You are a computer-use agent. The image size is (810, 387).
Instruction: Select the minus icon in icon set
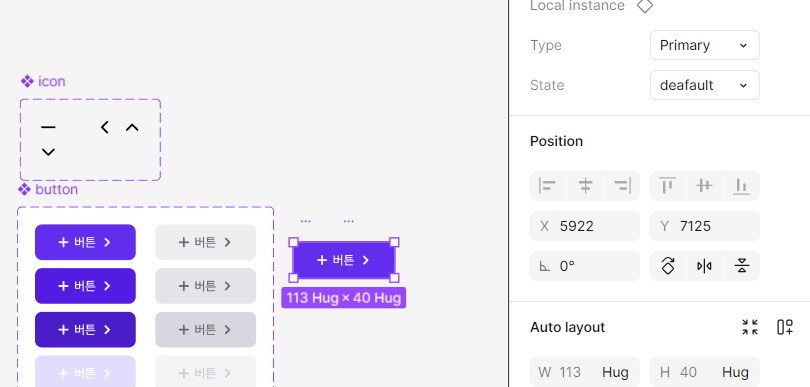[48, 127]
